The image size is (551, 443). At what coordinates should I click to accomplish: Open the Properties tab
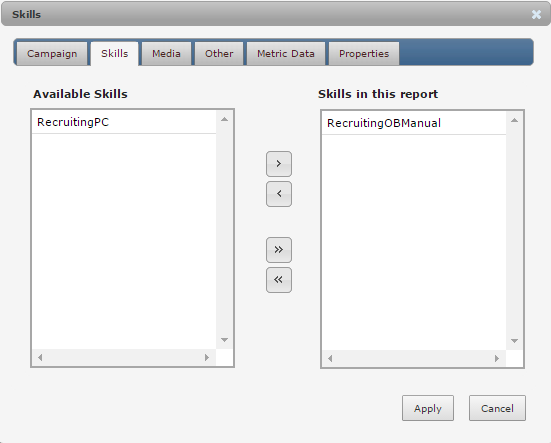tap(364, 54)
